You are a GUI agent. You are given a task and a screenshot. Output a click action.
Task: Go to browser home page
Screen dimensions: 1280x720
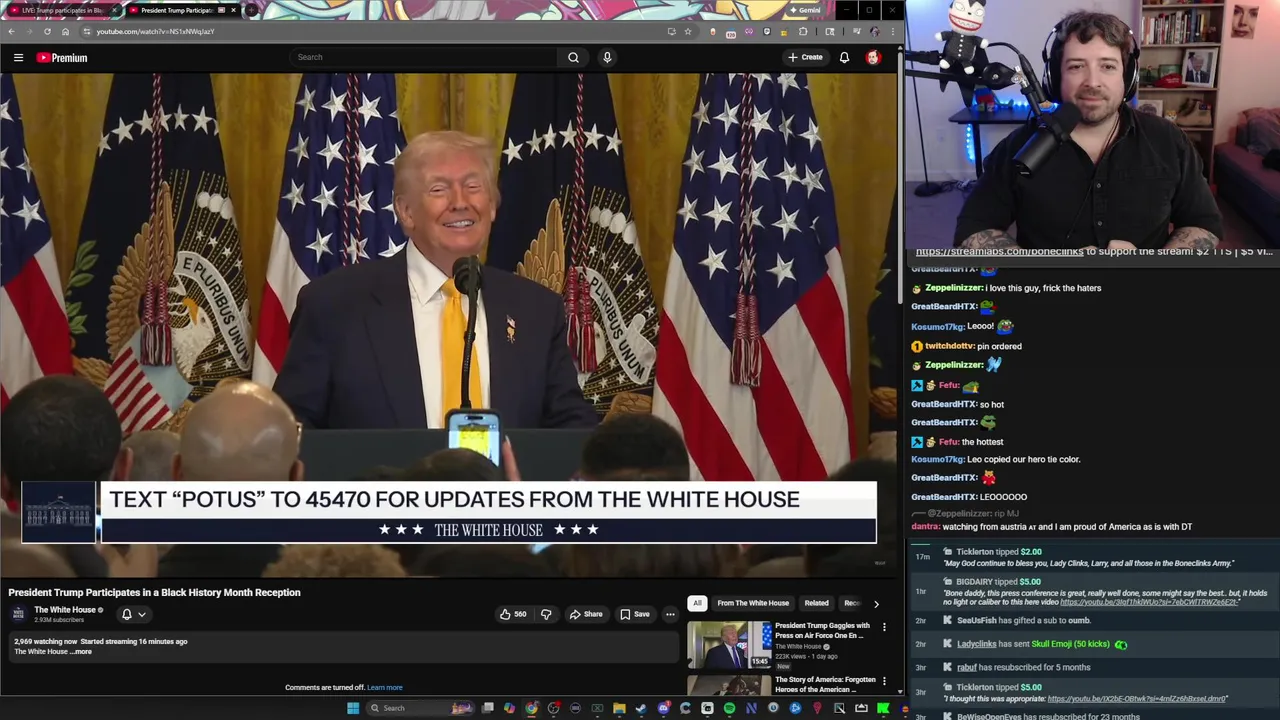[x=66, y=31]
